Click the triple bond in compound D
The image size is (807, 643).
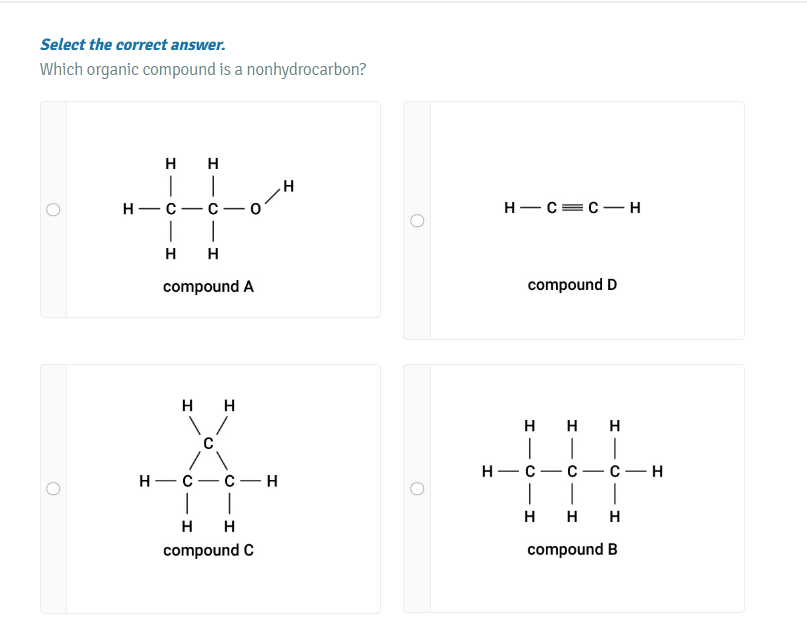tap(572, 207)
